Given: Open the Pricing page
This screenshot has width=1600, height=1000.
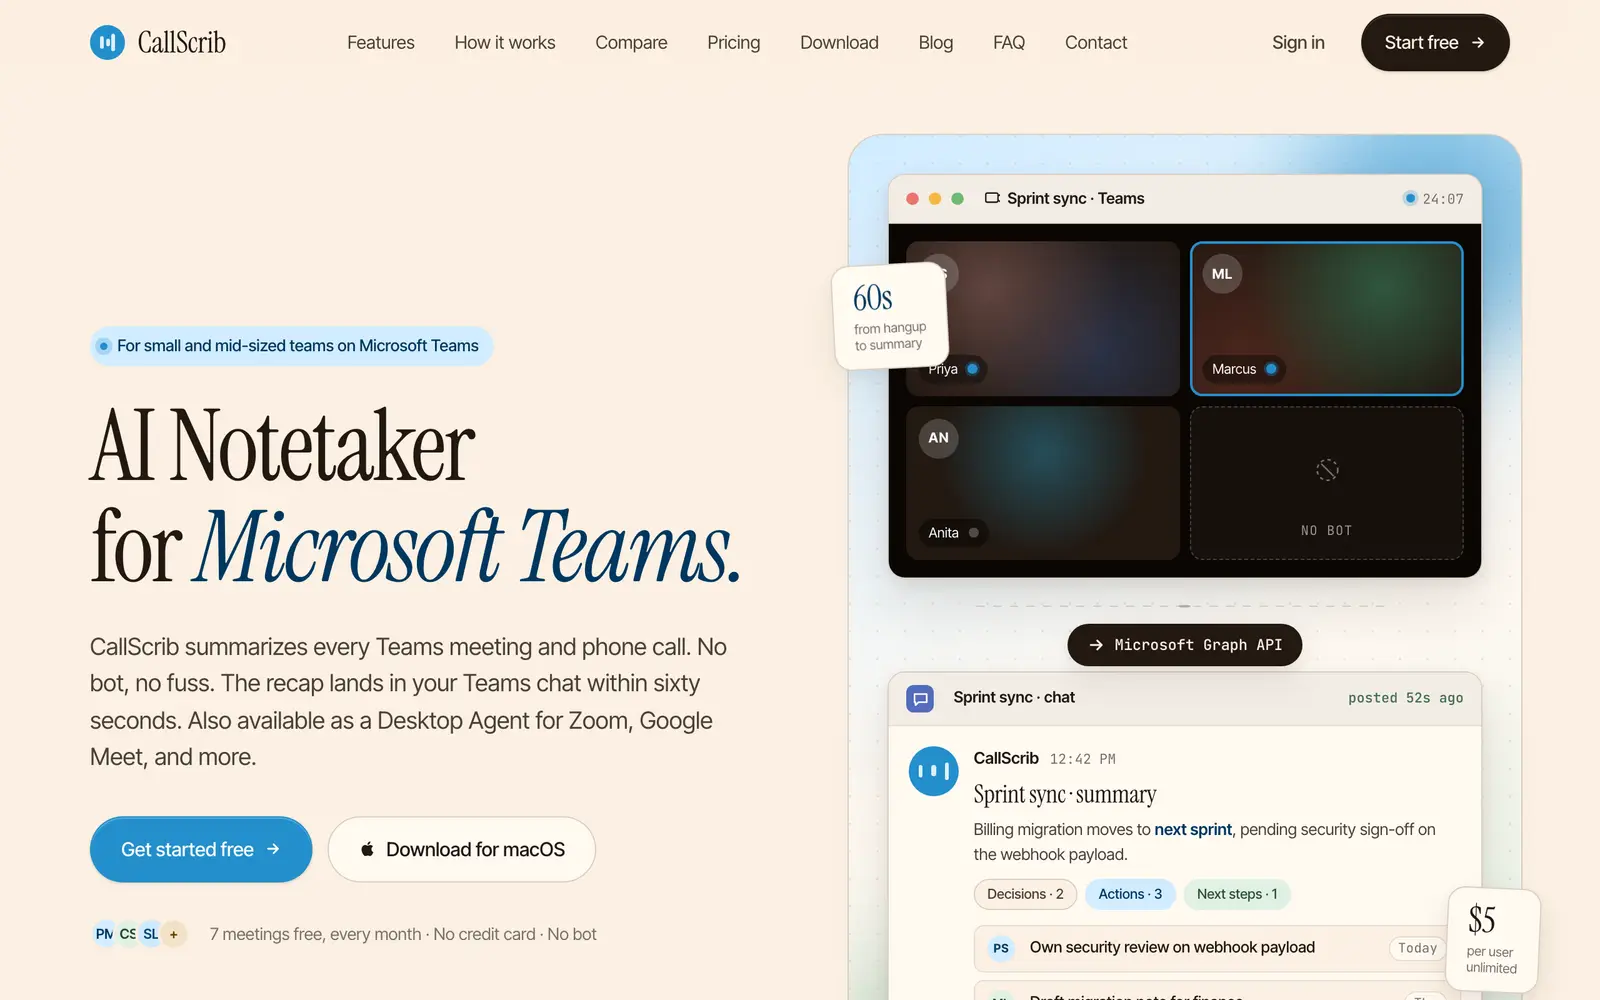Looking at the screenshot, I should point(733,43).
